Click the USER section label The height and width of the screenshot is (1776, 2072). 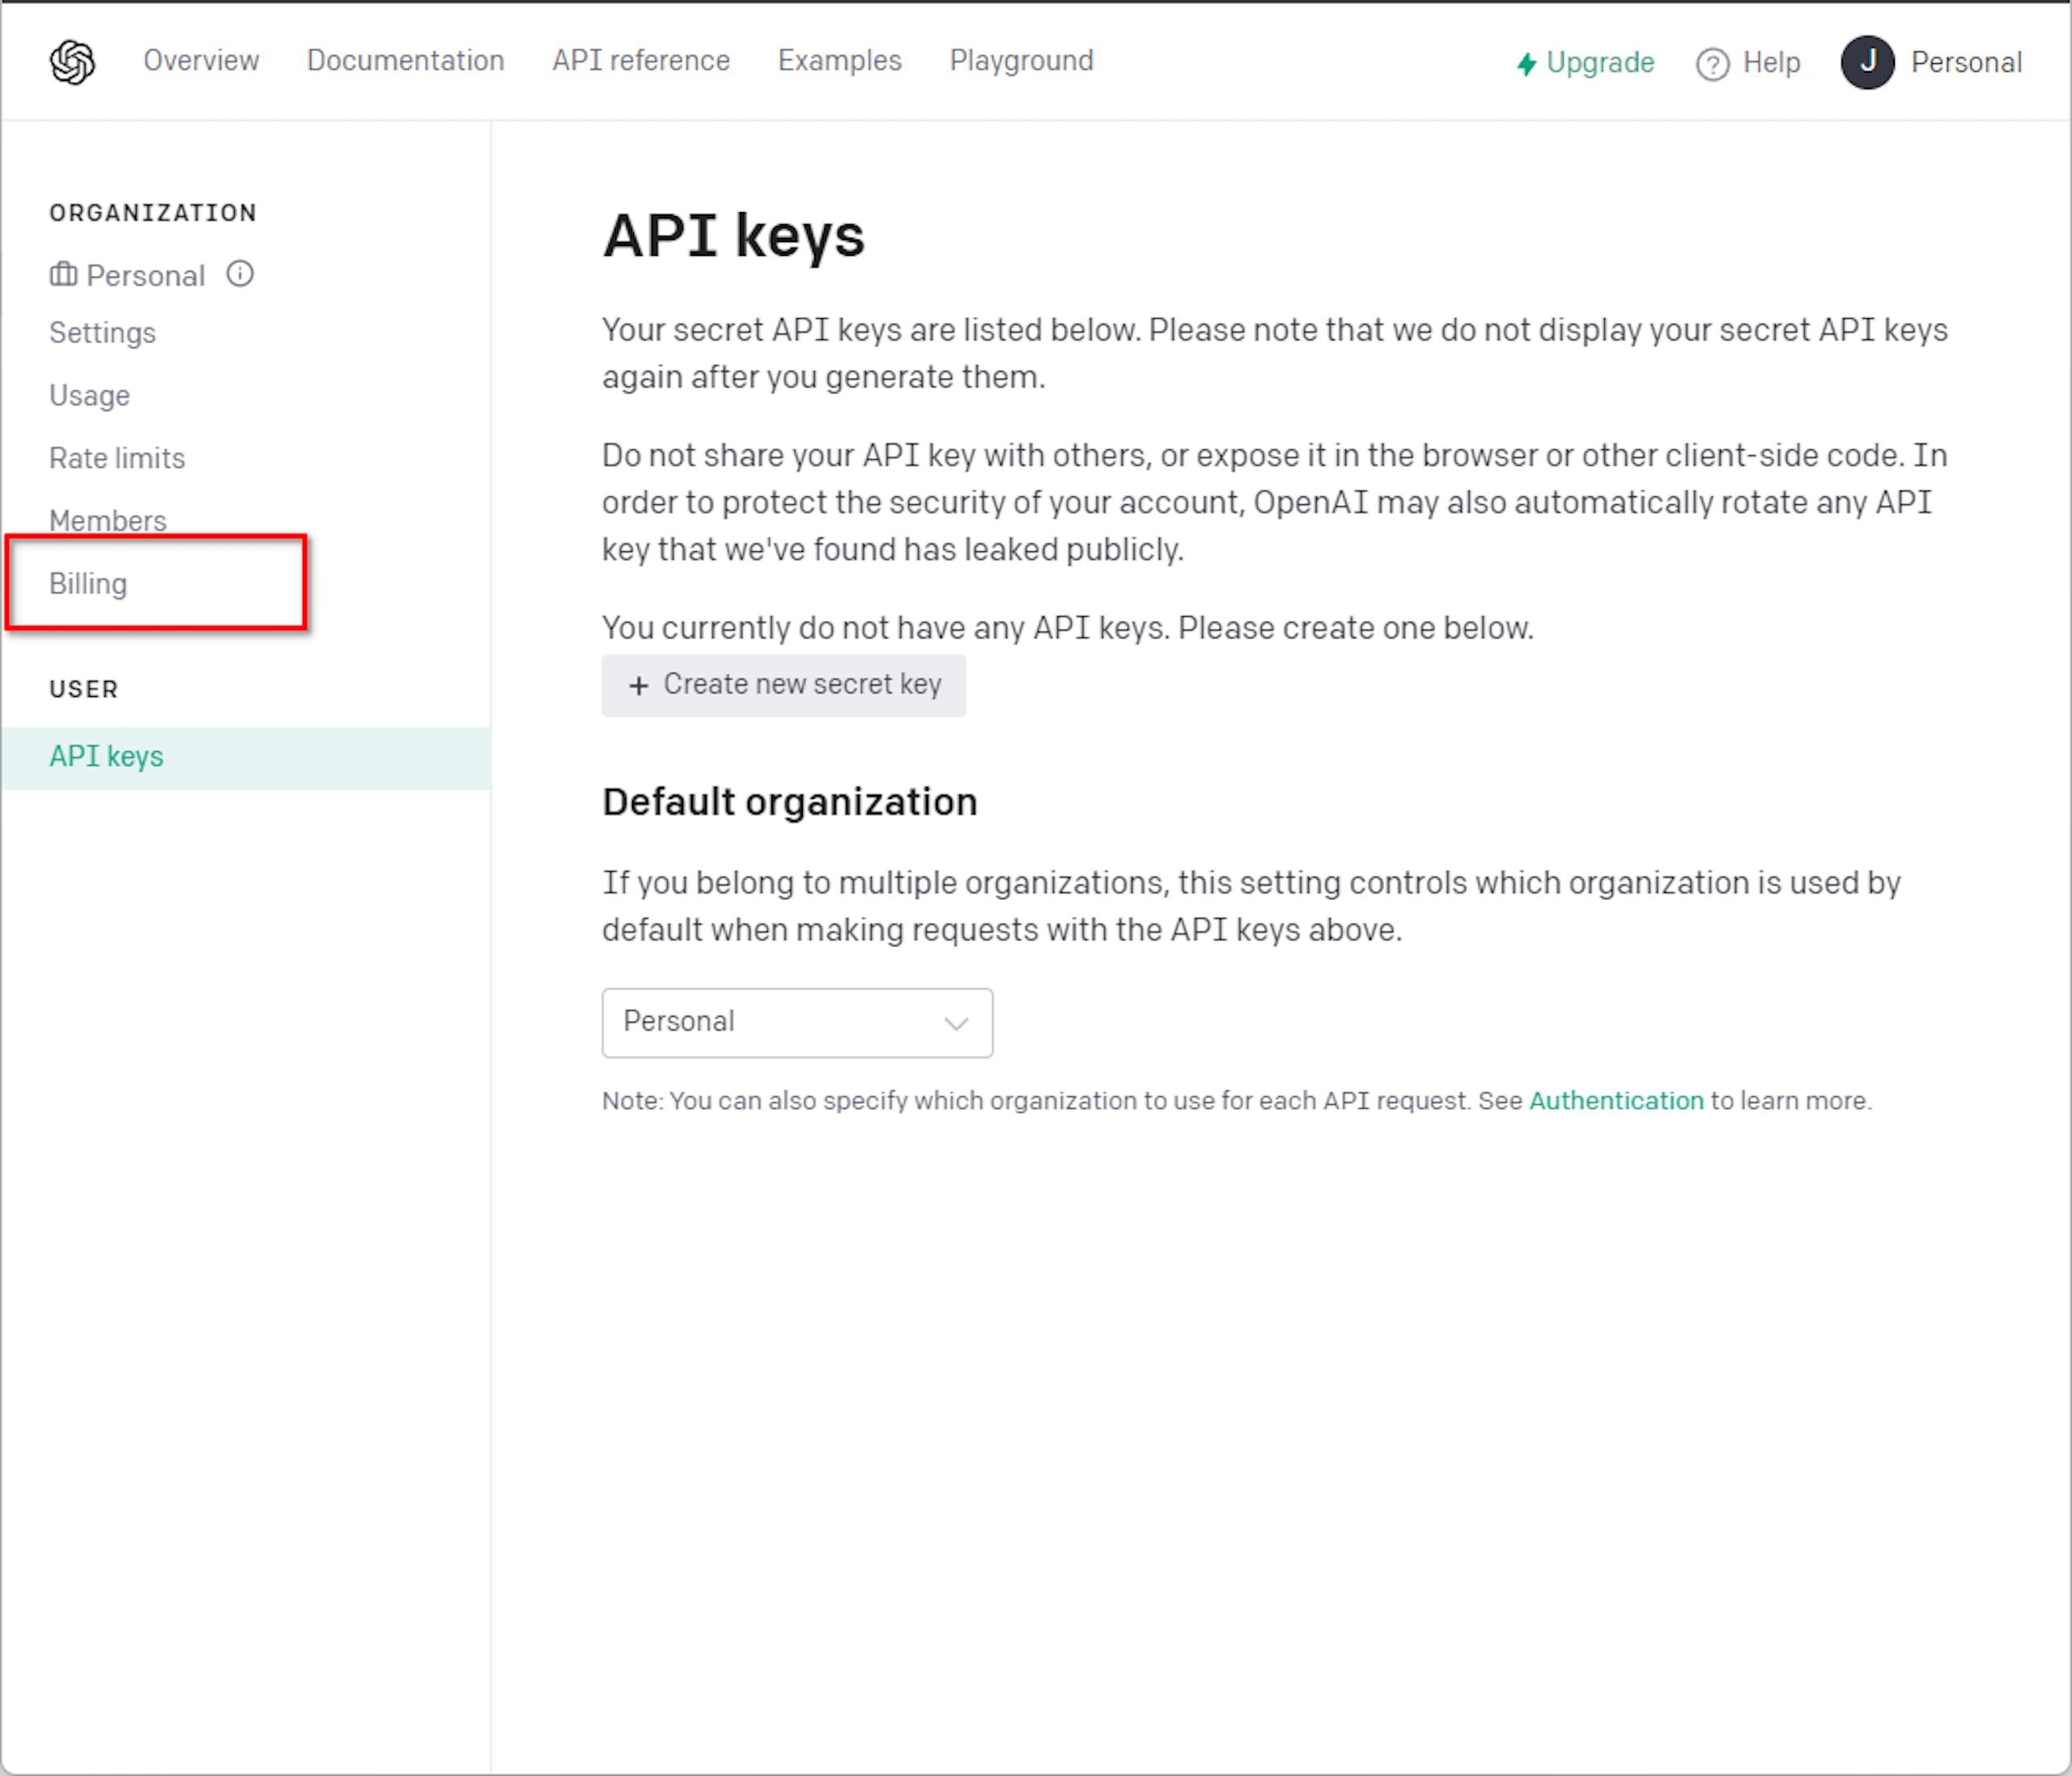tap(84, 689)
